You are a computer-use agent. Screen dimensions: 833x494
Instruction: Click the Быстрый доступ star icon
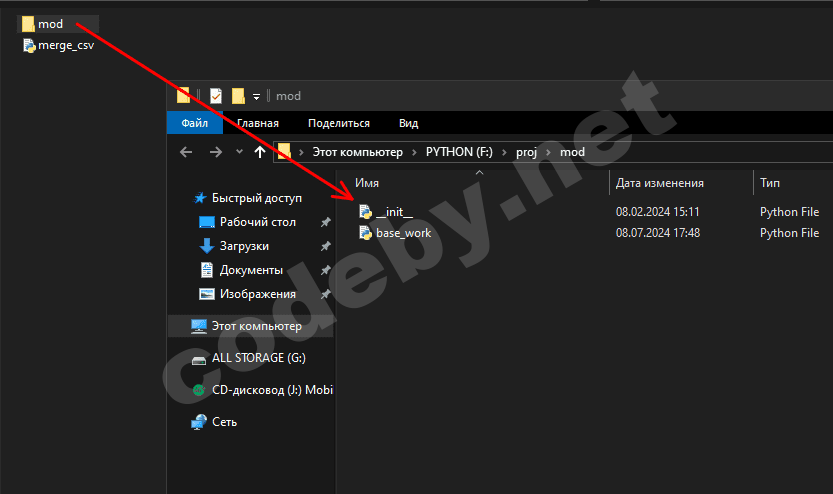point(200,198)
